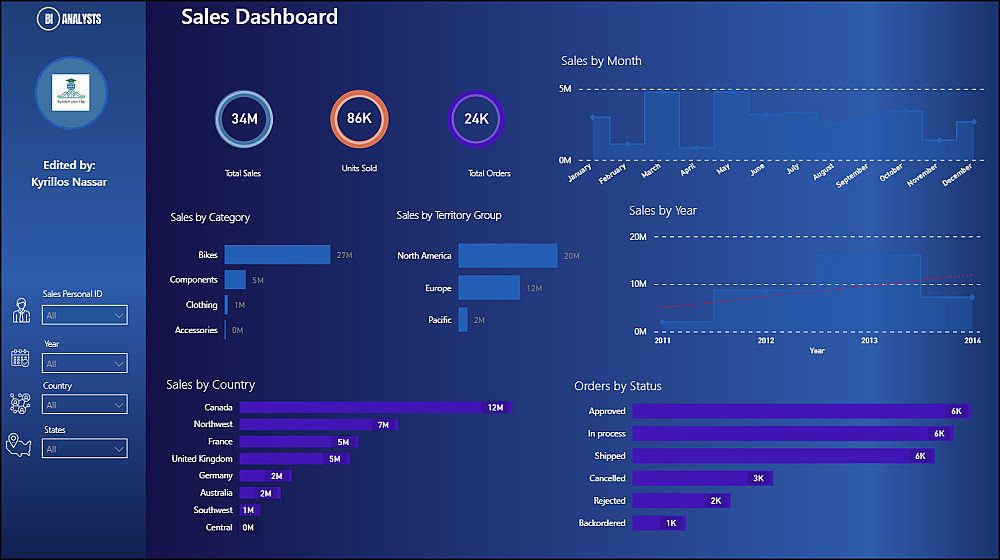1000x560 pixels.
Task: Select the Canada sales bar
Action: pos(376,408)
